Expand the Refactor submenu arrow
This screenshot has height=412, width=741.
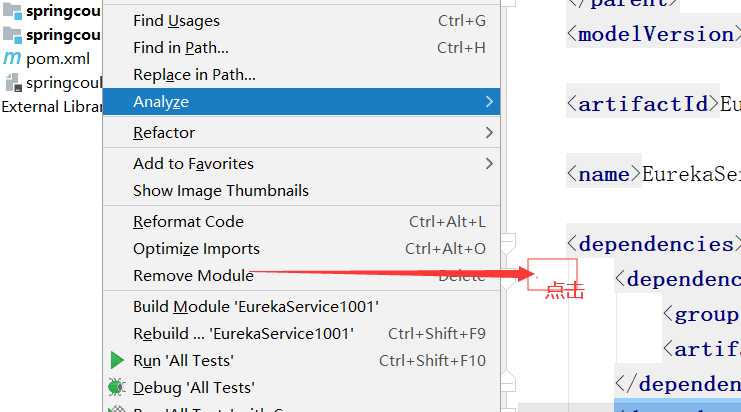coord(488,132)
